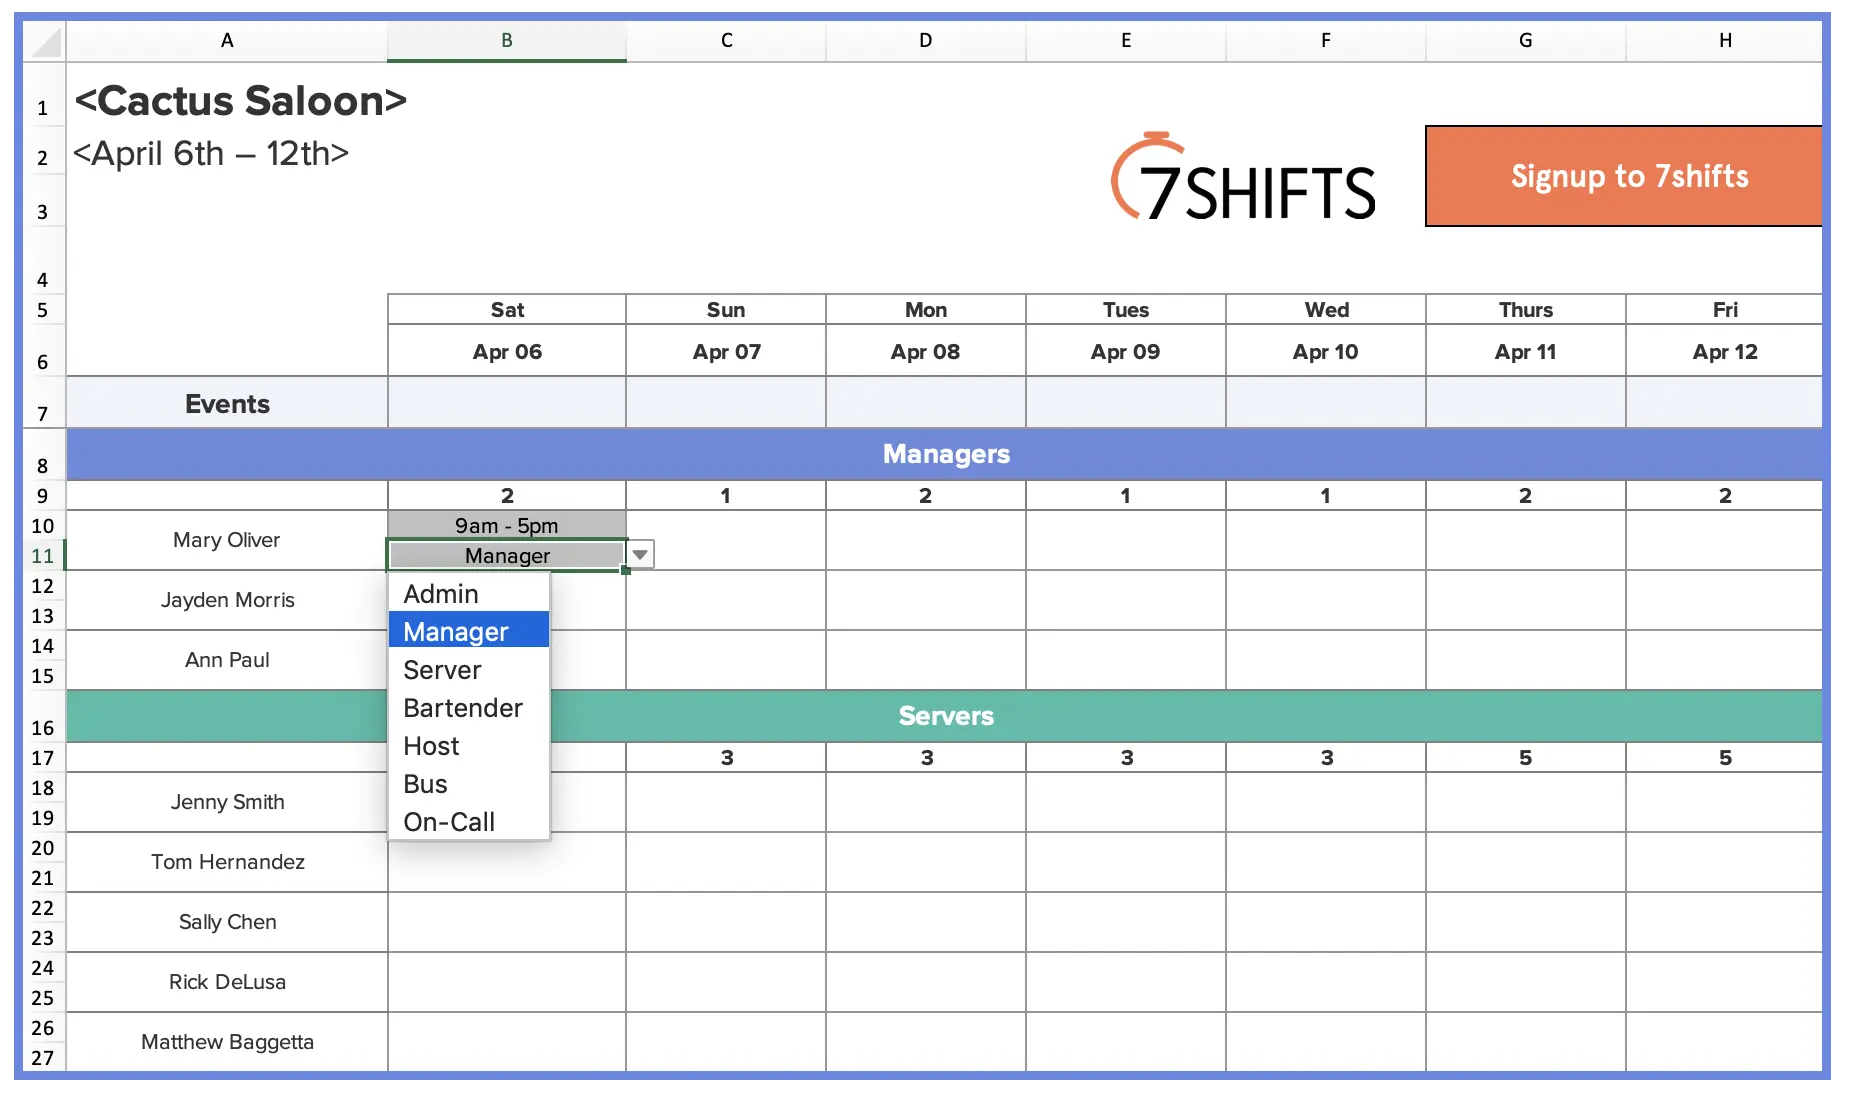Click the Cactus Saloon title cell
This screenshot has width=1852, height=1098.
tap(242, 100)
